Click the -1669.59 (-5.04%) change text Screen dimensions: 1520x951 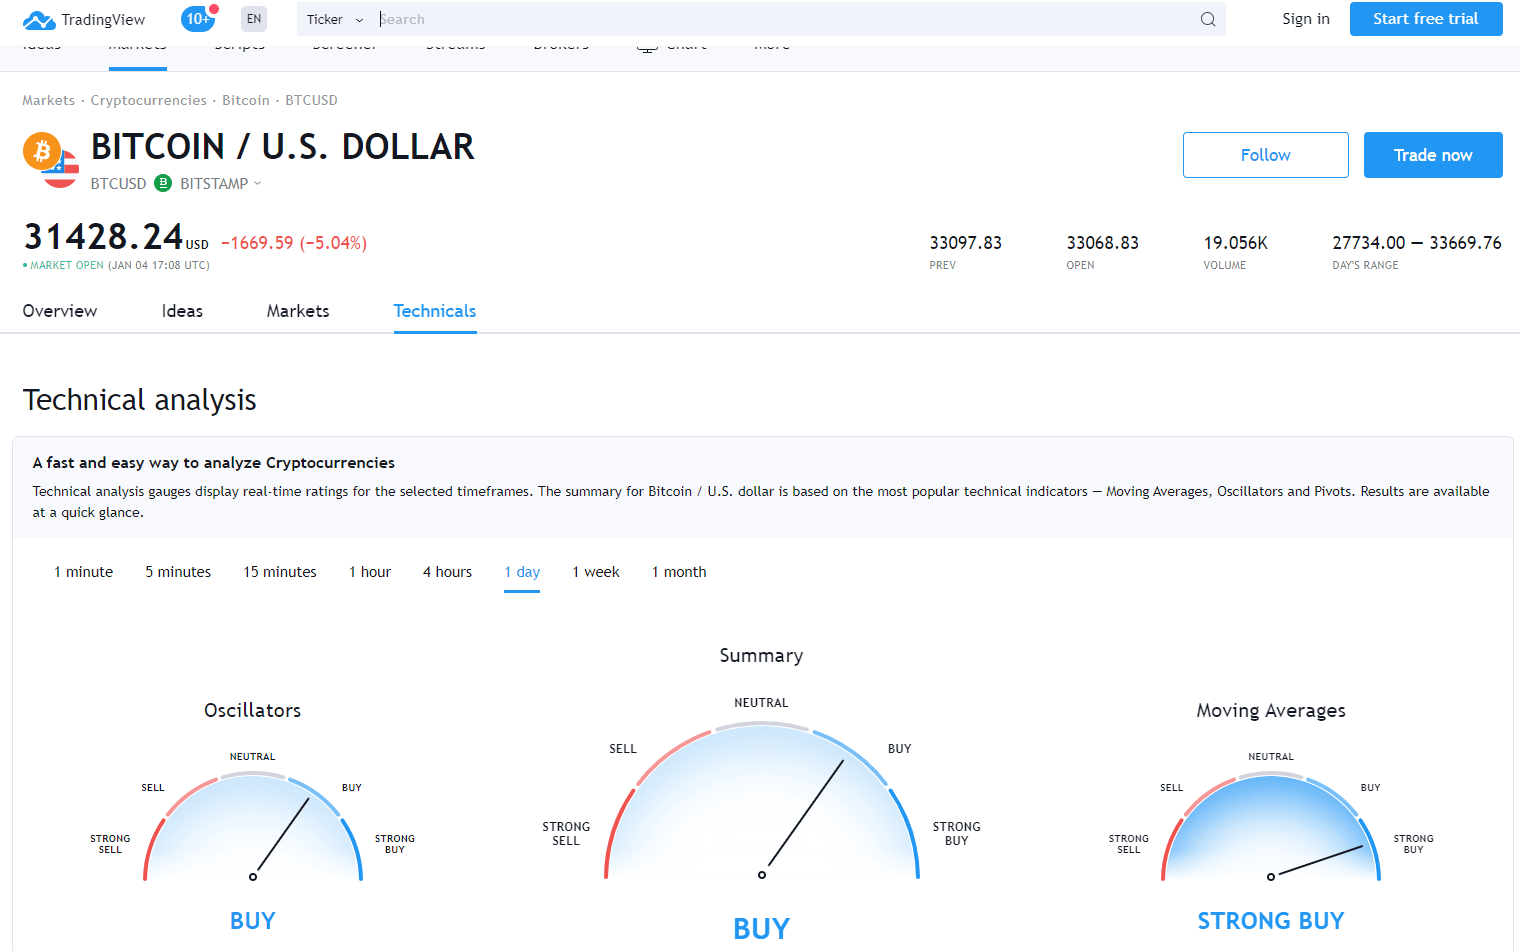(x=294, y=243)
